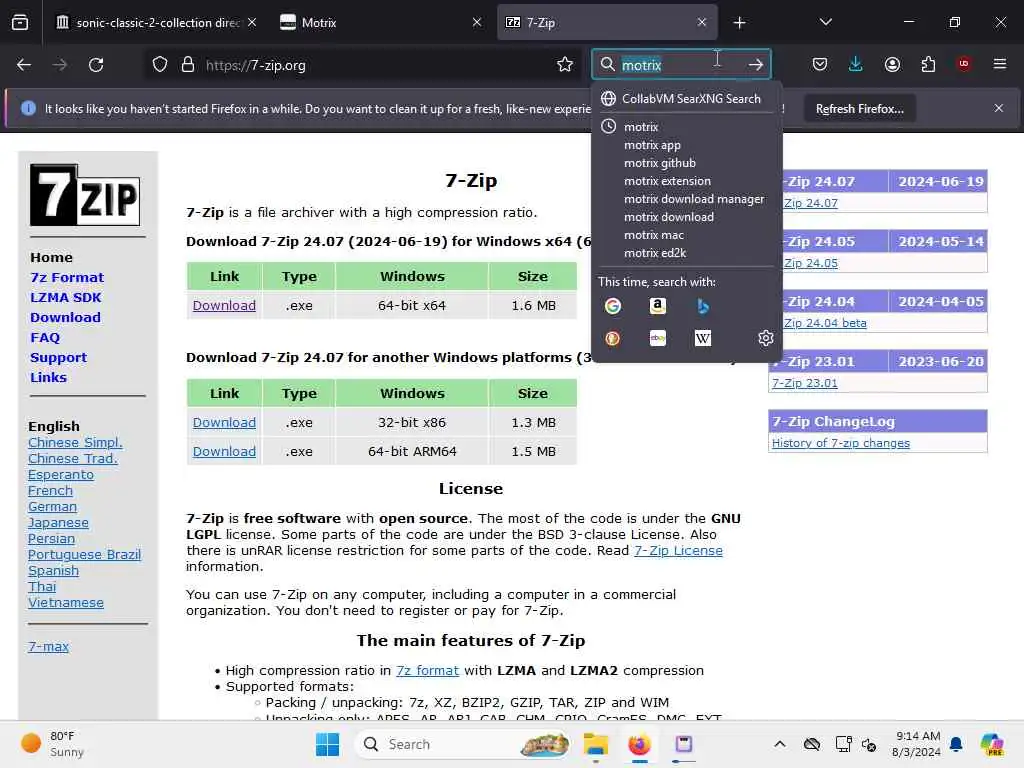Download the 64-bit x64 .exe
Viewport: 1024px width, 768px height.
coord(224,306)
